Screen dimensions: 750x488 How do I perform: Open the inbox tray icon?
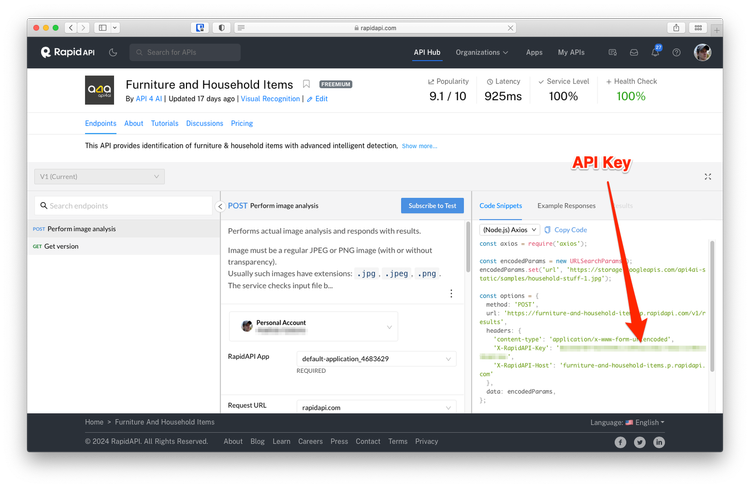(x=634, y=52)
